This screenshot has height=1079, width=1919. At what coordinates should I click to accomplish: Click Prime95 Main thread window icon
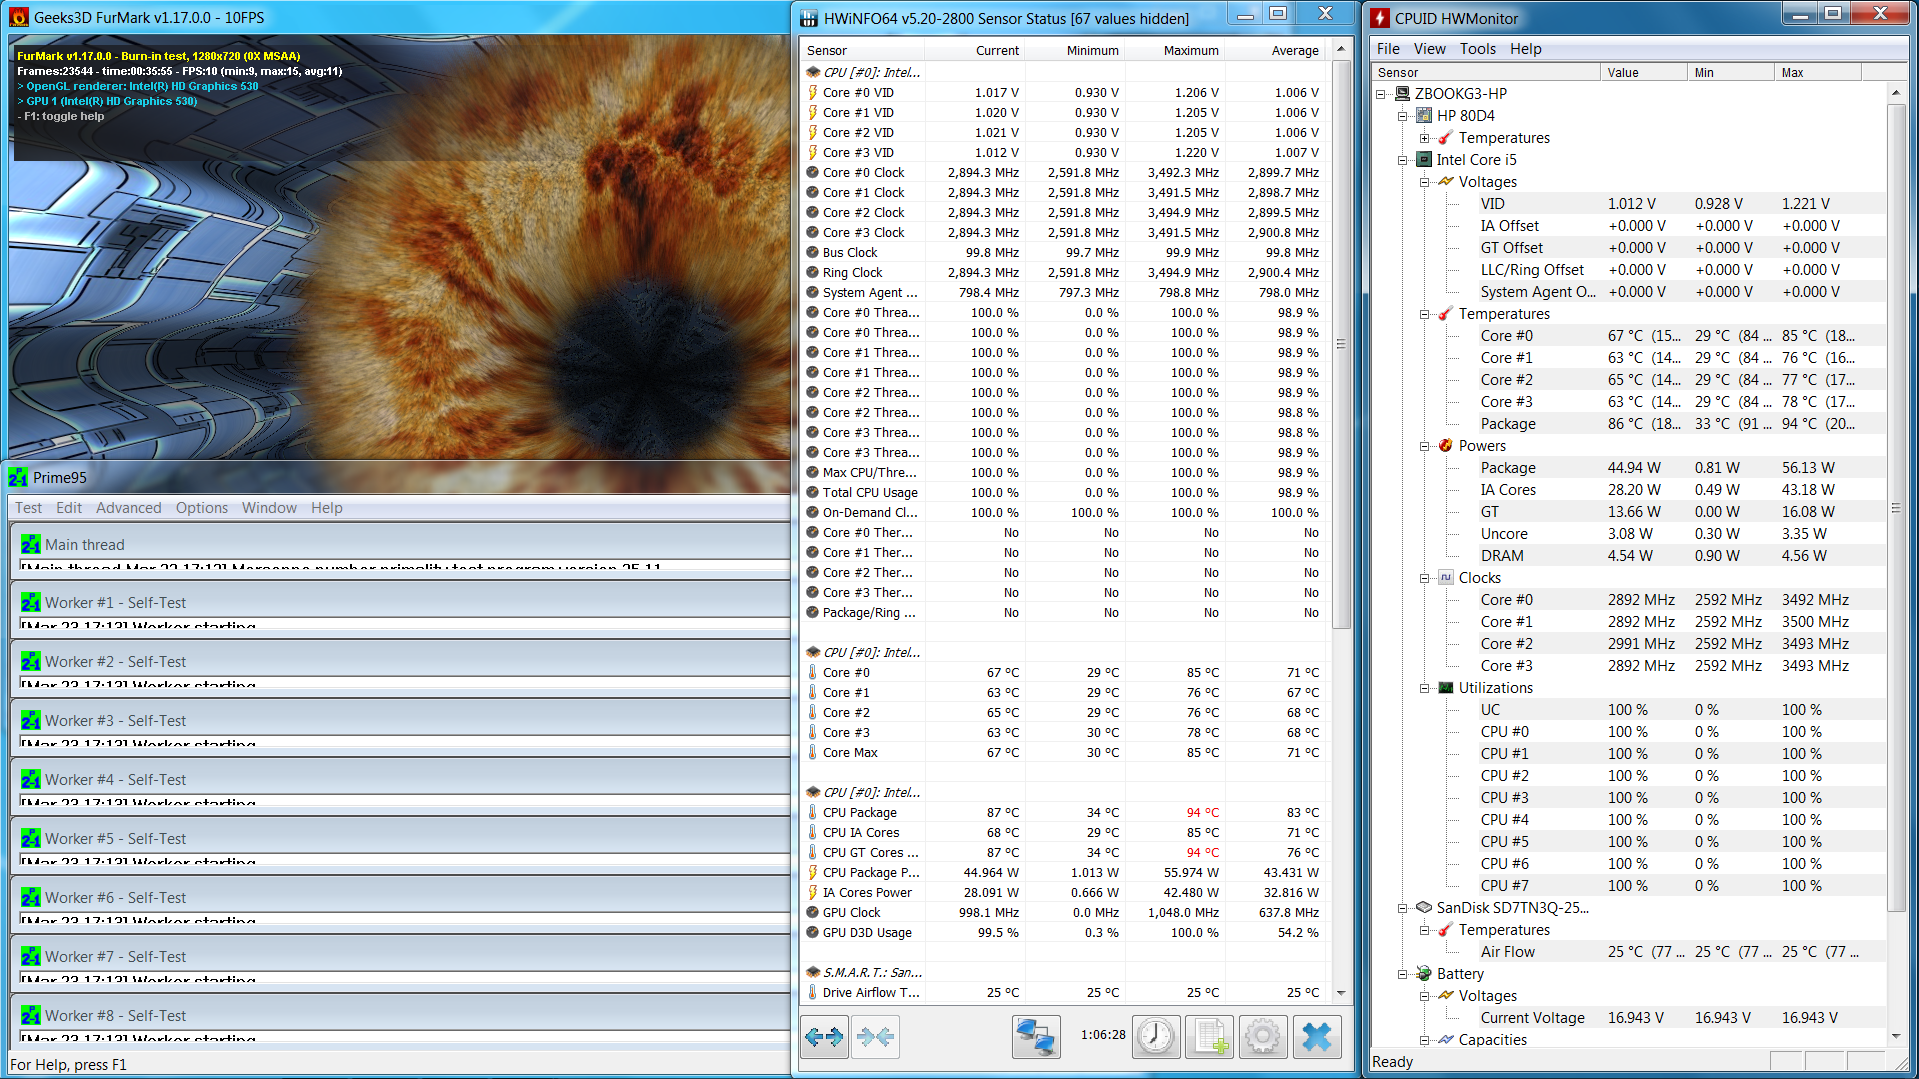pyautogui.click(x=31, y=544)
